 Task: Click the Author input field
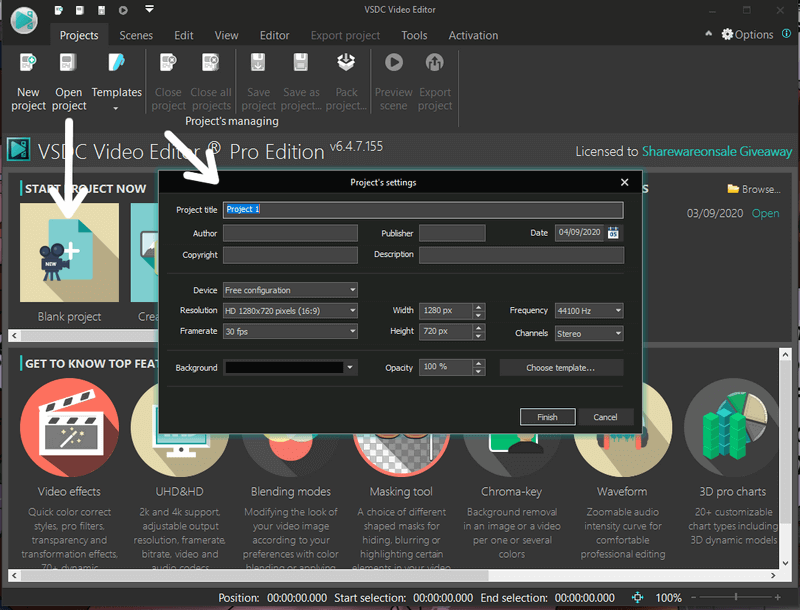pyautogui.click(x=290, y=233)
